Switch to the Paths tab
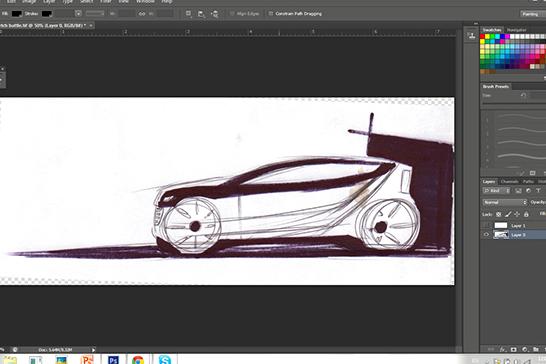Viewport: 546px width, 364px height. coord(528,182)
